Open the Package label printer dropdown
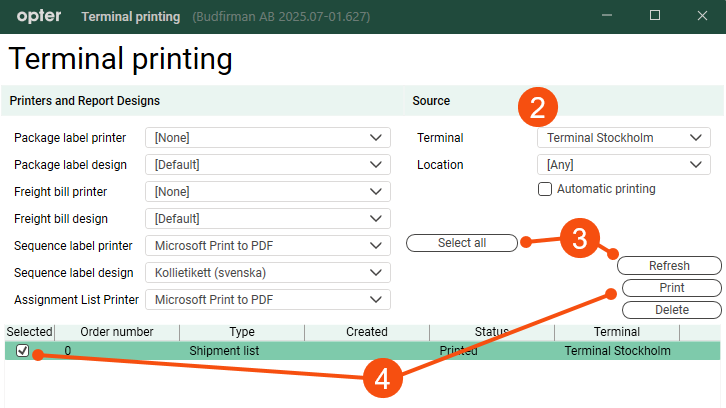Viewport: 726px width, 408px height. point(267,138)
